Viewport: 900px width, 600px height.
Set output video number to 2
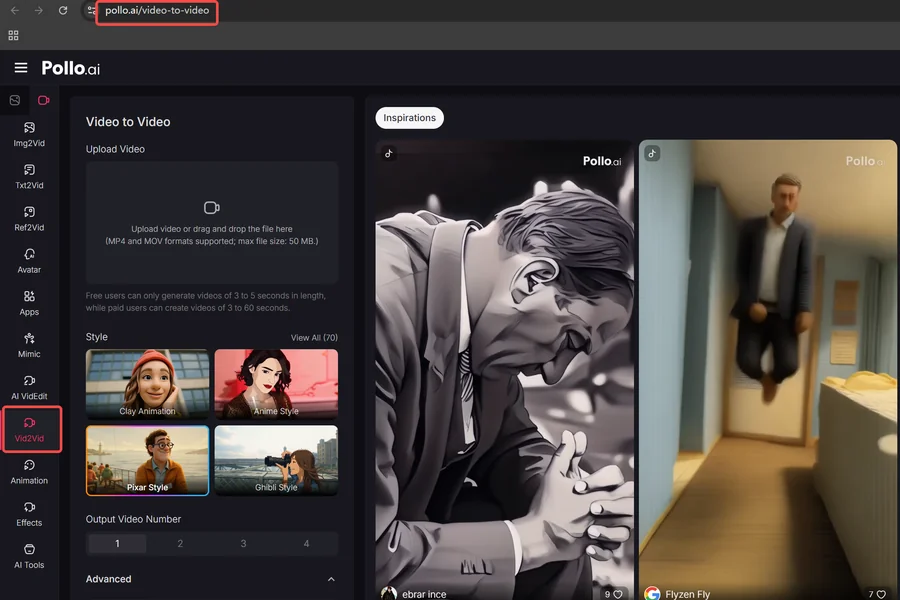click(180, 543)
